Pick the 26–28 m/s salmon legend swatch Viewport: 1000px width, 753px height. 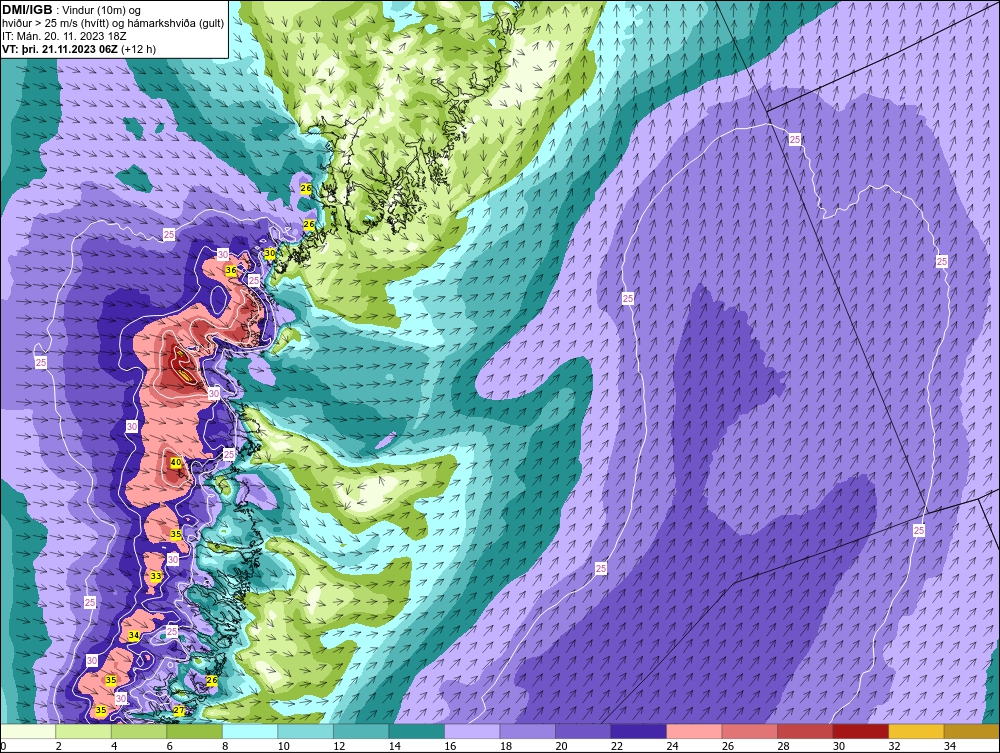coord(749,731)
